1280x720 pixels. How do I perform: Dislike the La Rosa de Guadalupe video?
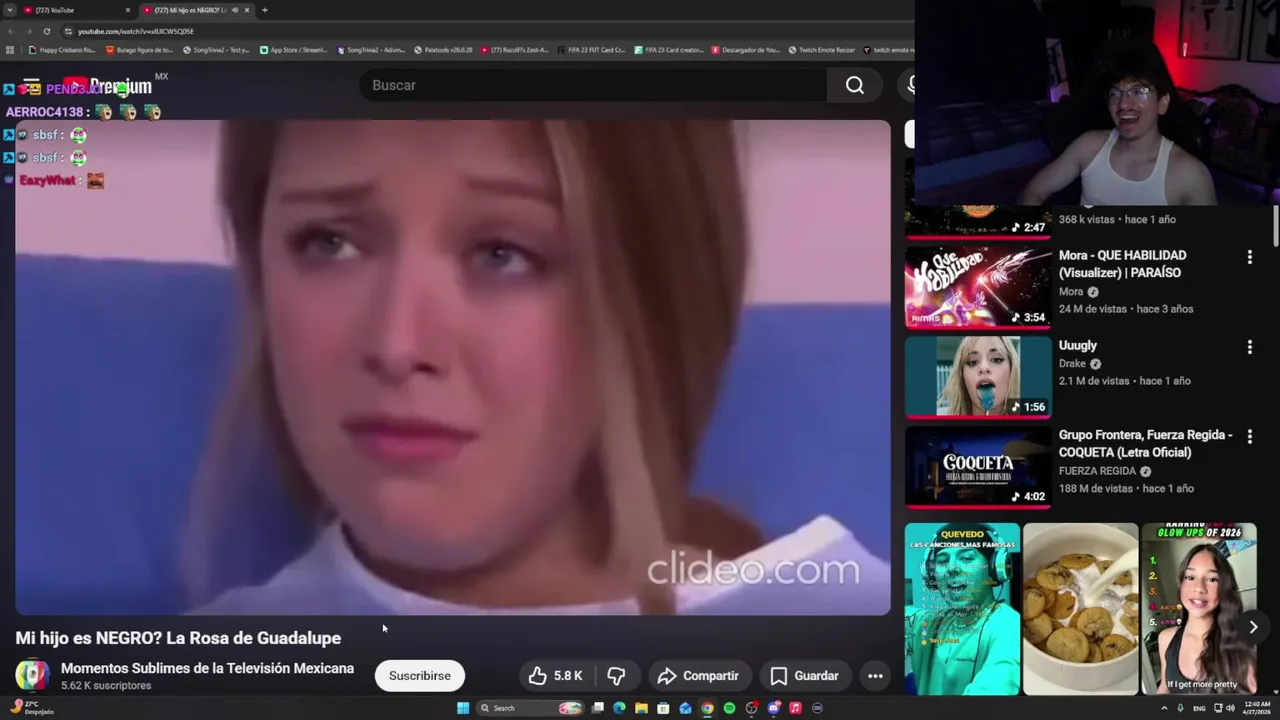point(616,676)
